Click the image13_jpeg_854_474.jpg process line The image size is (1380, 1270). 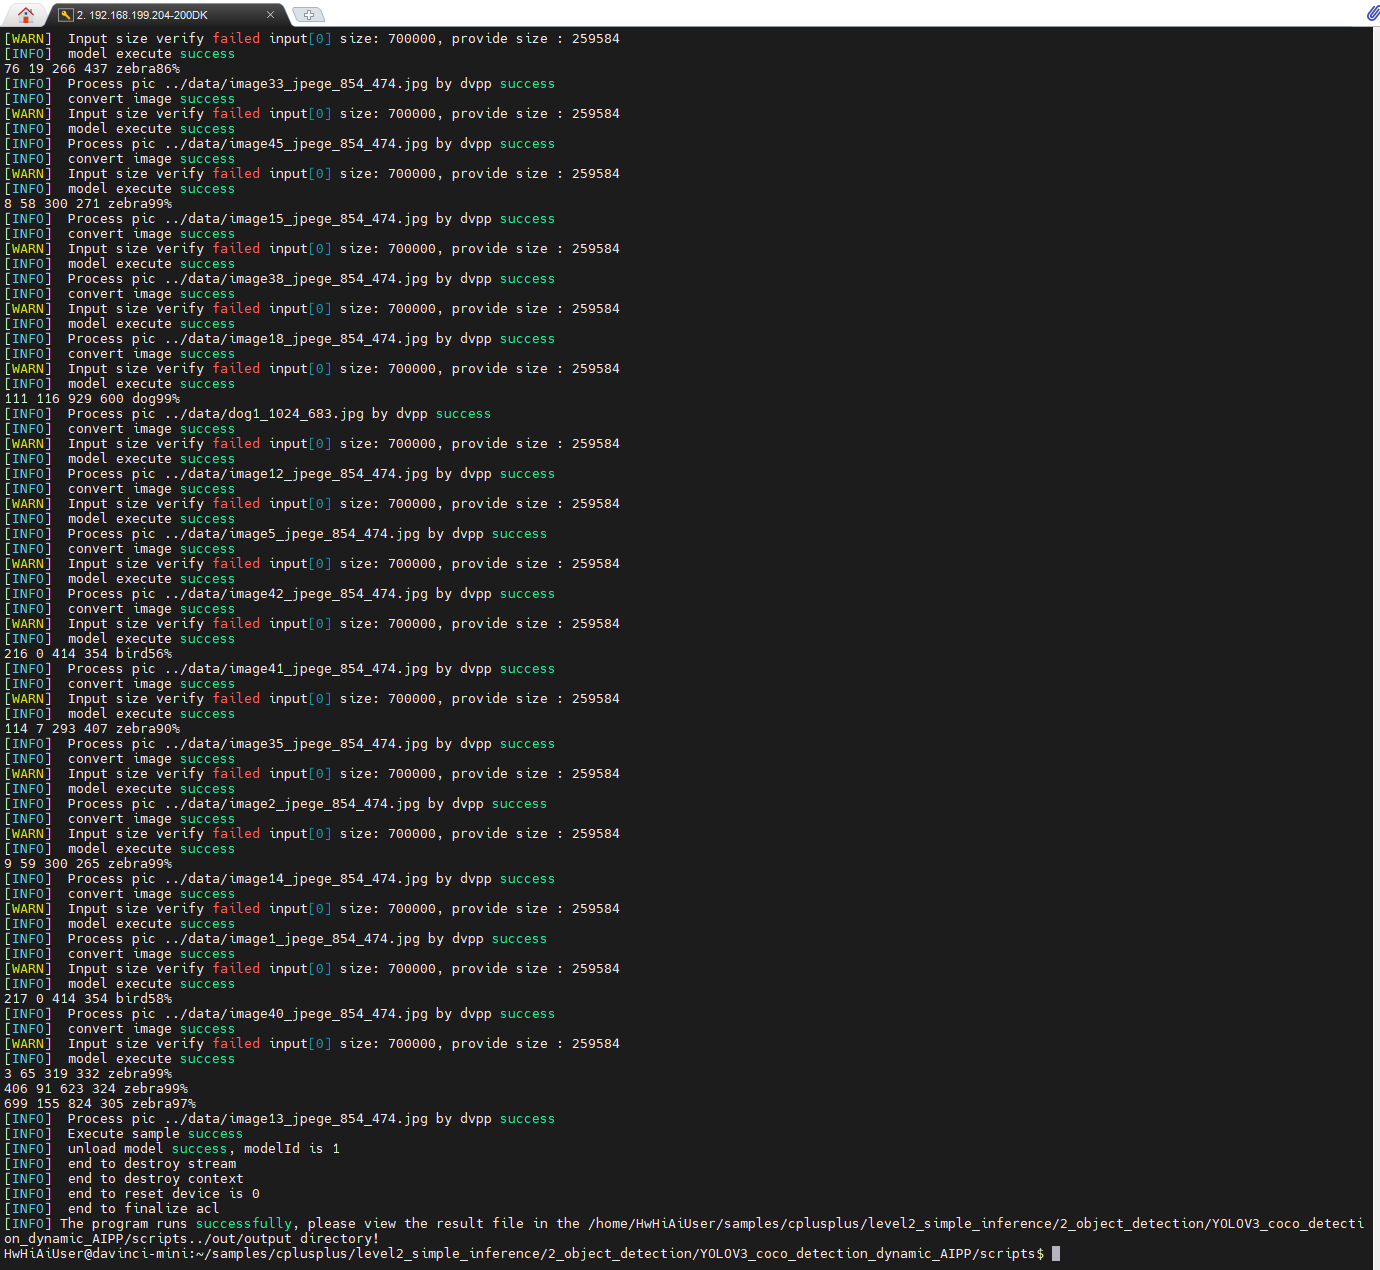click(x=280, y=1119)
